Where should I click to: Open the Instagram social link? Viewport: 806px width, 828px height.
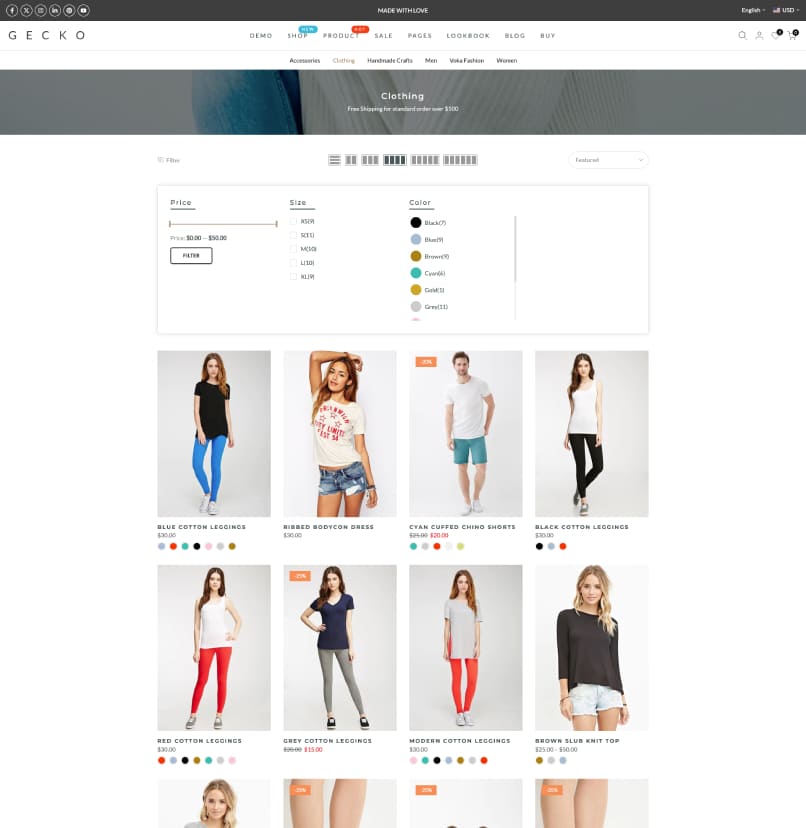point(41,11)
